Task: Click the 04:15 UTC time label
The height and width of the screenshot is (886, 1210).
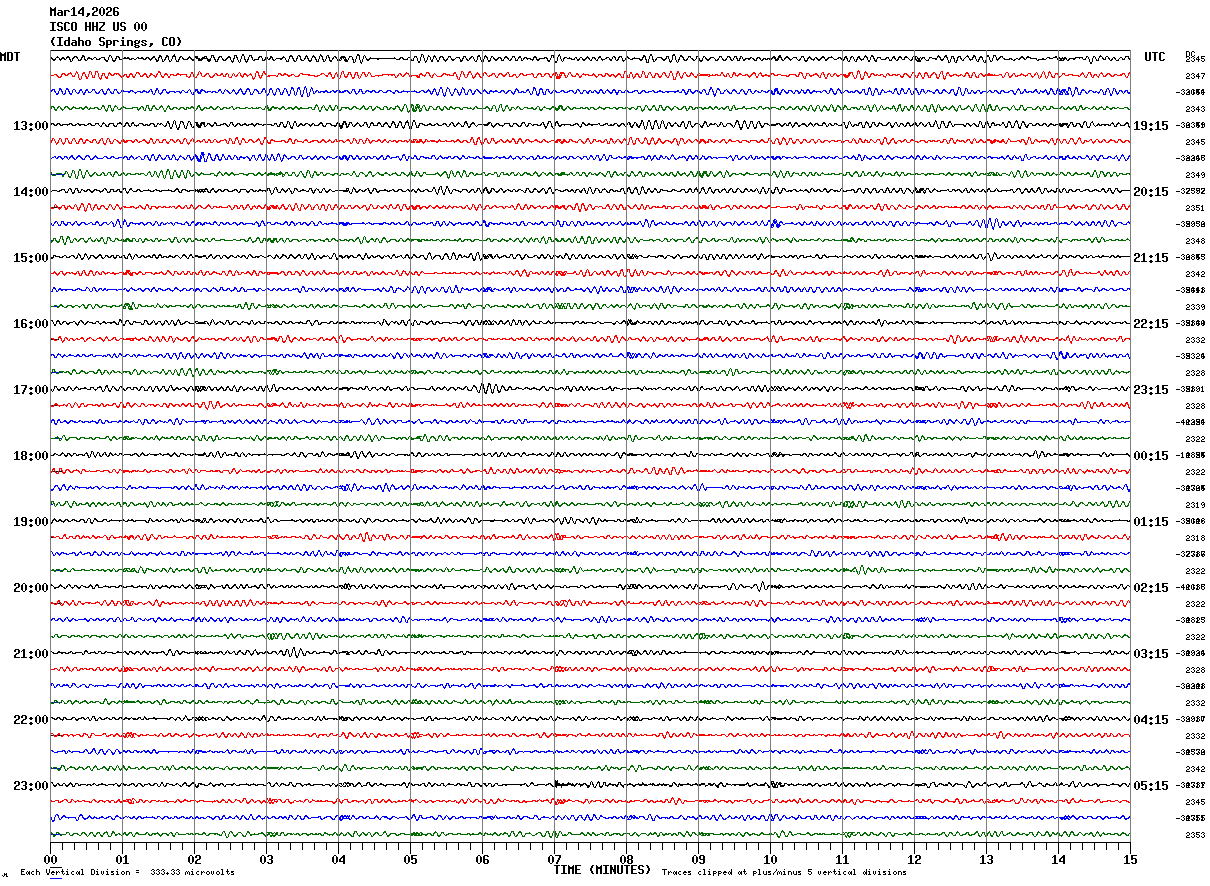Action: pyautogui.click(x=1151, y=720)
